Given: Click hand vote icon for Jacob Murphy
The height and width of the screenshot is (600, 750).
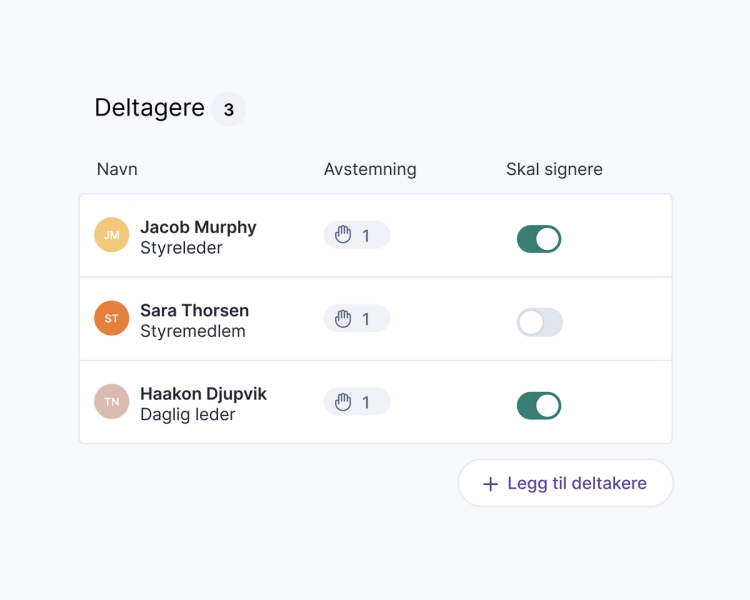Looking at the screenshot, I should pyautogui.click(x=344, y=235).
